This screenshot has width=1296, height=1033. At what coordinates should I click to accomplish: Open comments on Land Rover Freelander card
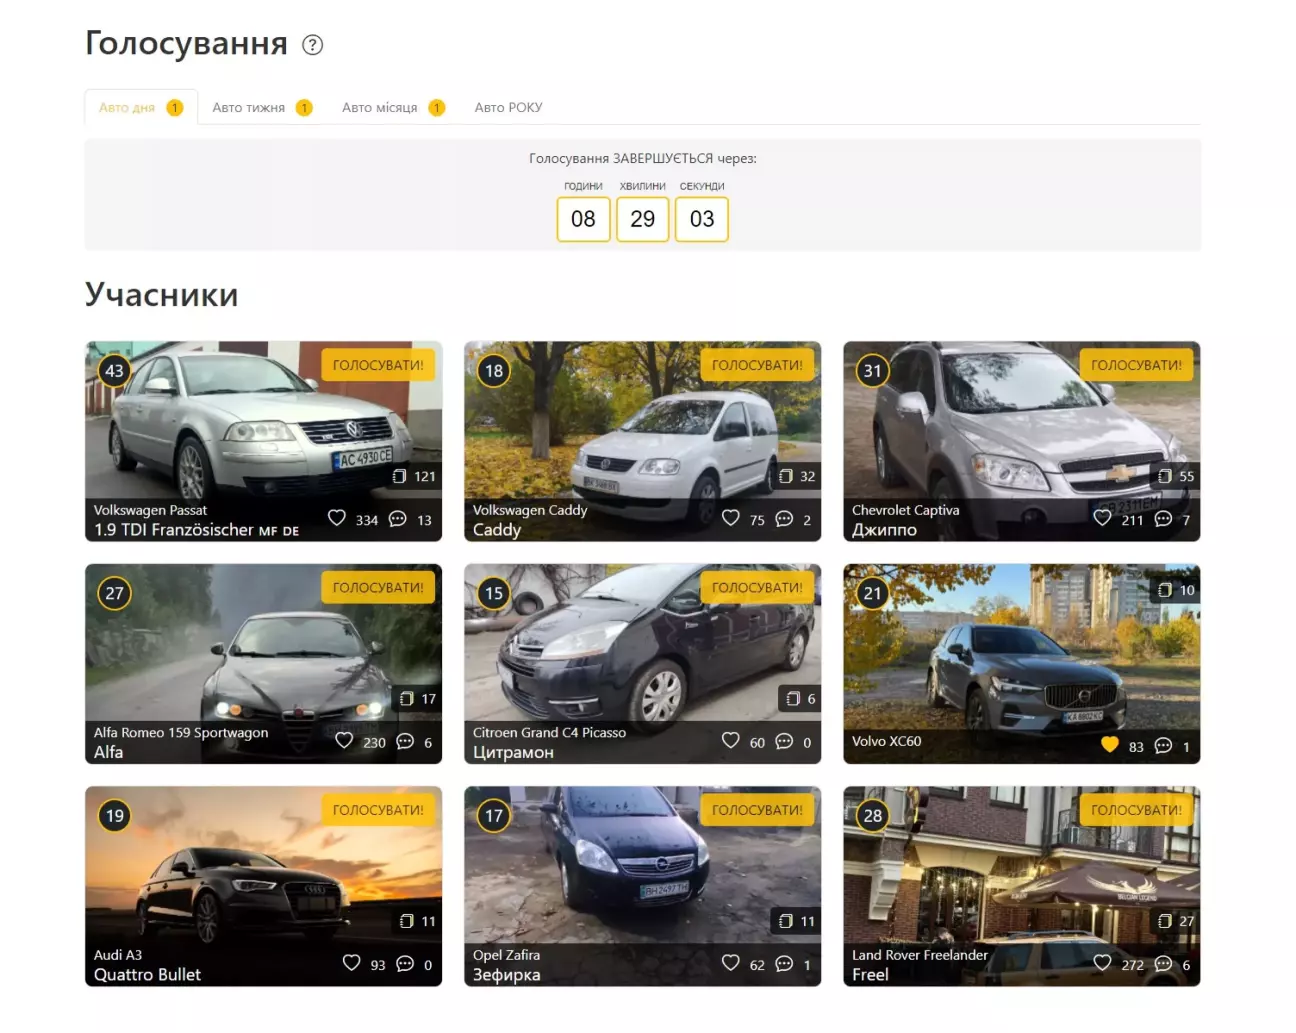coord(1163,964)
